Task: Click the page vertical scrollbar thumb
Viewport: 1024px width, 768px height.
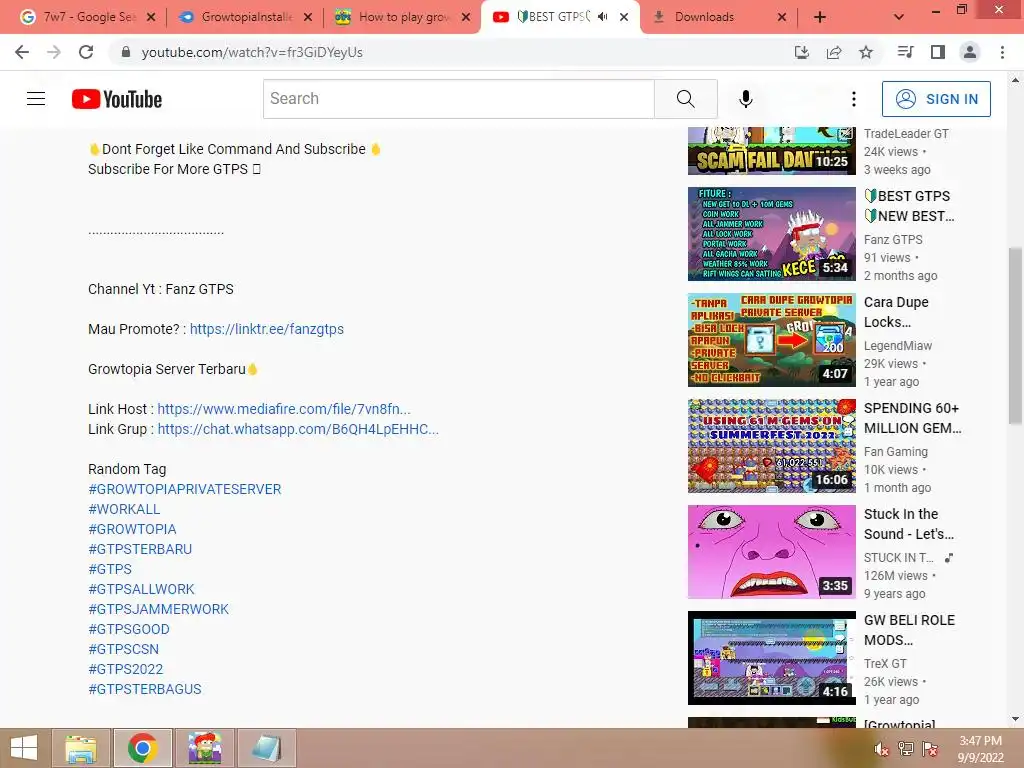Action: click(x=1015, y=336)
